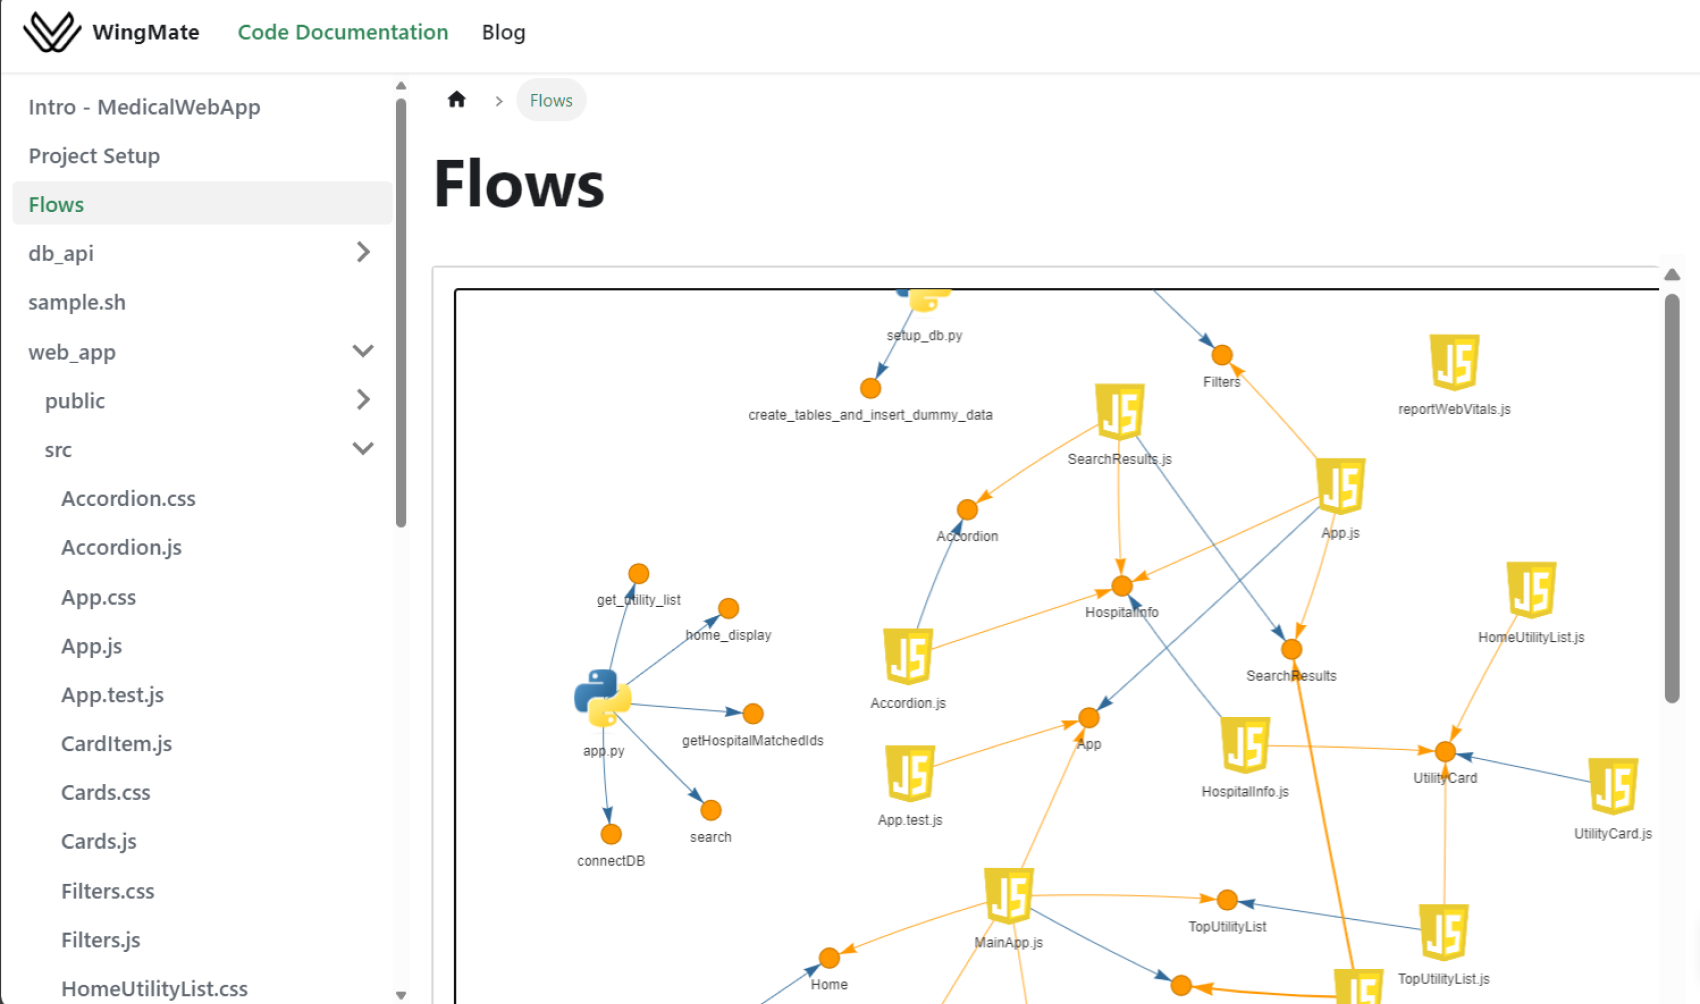Select the create_tables_and_insert_dummy_data node
This screenshot has width=1700, height=1004.
tap(871, 388)
